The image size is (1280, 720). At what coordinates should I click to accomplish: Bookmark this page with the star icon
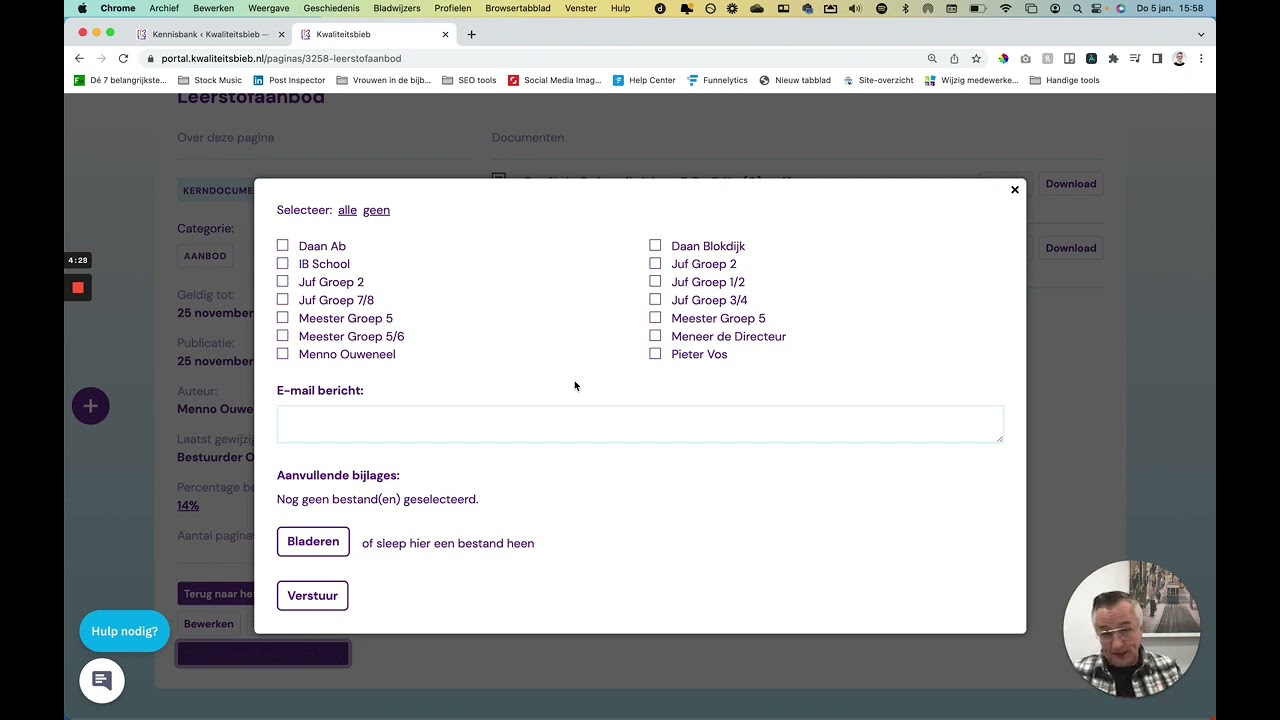(x=976, y=58)
